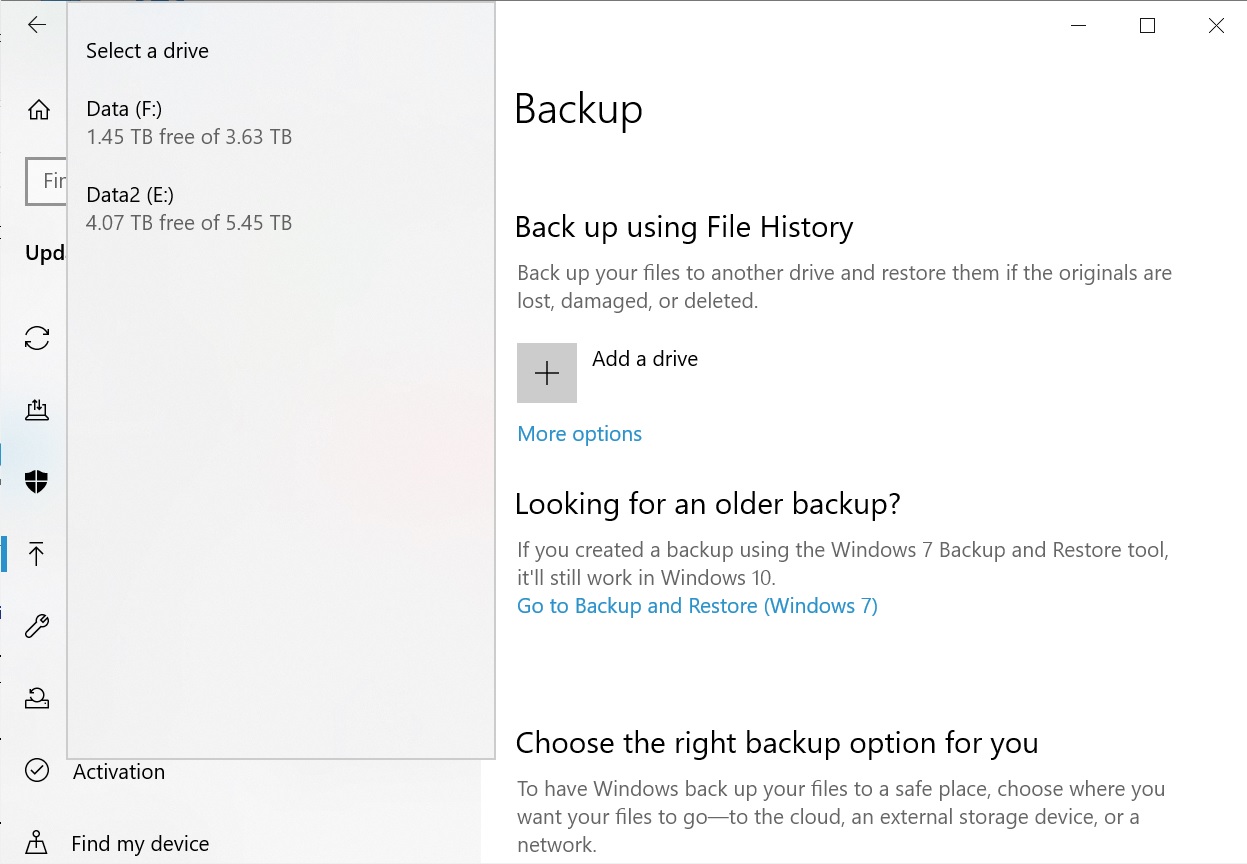Click the Find a setting search field
The height and width of the screenshot is (864, 1247).
click(x=48, y=181)
